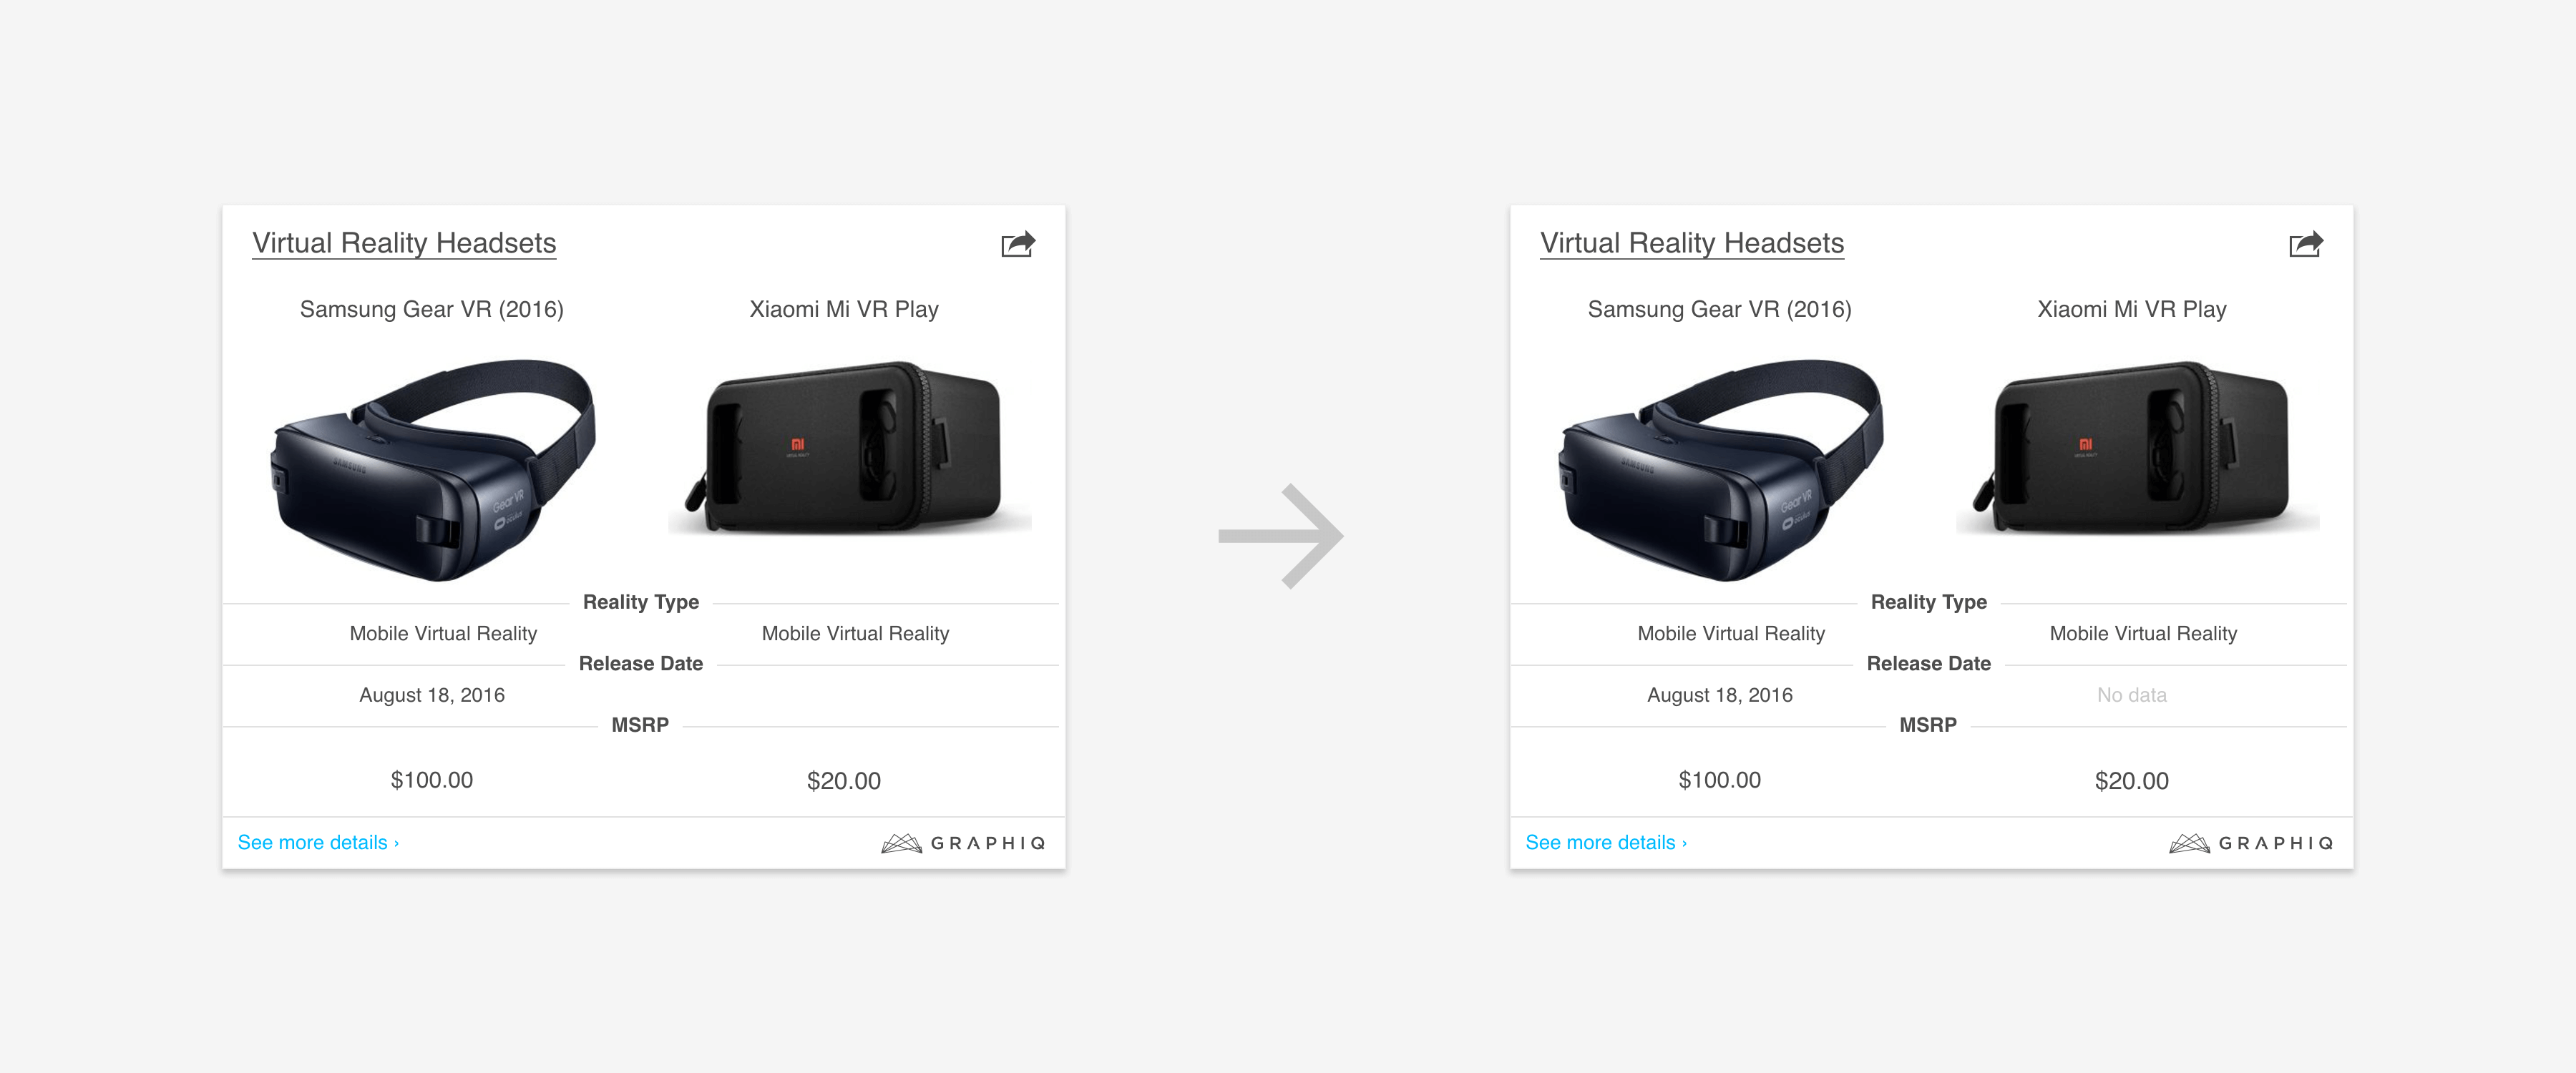Click See more details on the left card
The height and width of the screenshot is (1073, 2576).
318,842
